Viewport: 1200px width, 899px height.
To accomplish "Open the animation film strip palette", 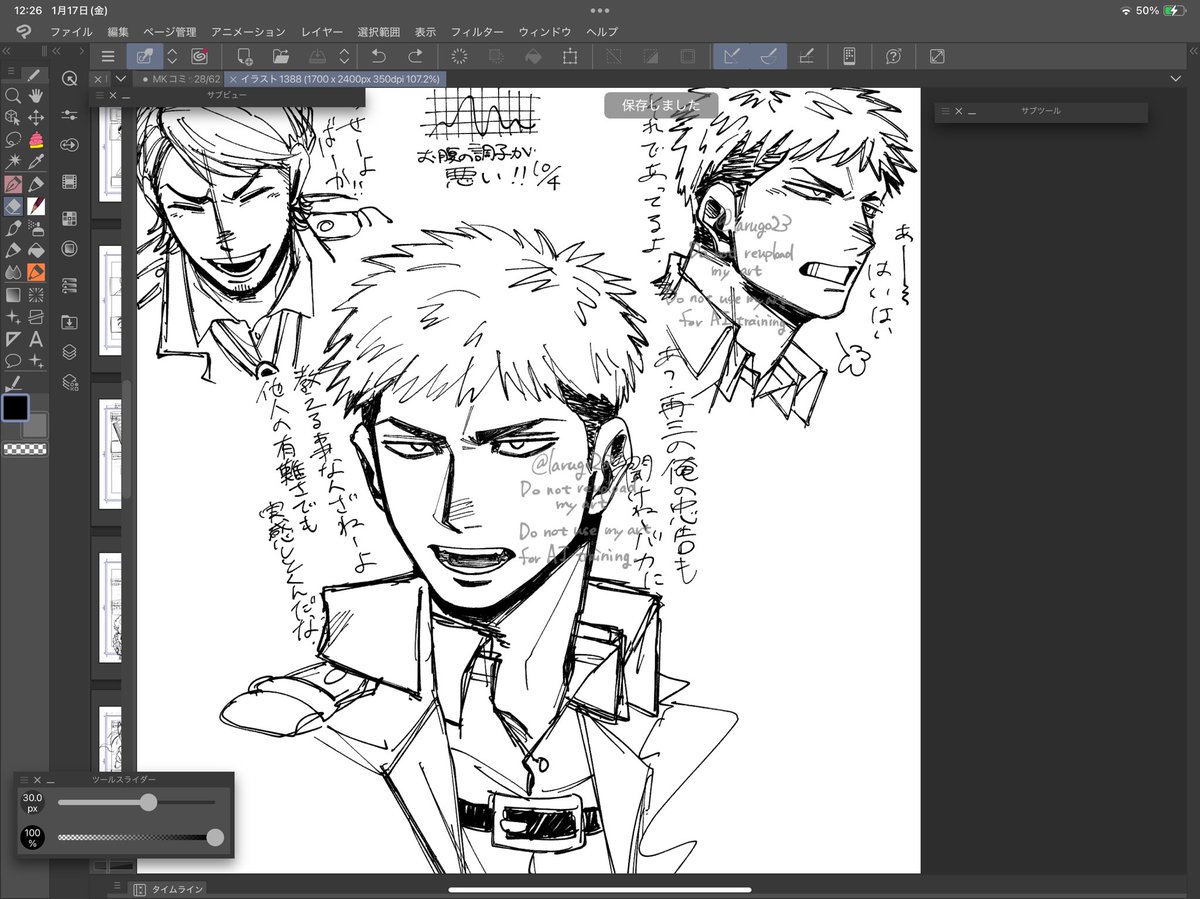I will click(x=69, y=181).
